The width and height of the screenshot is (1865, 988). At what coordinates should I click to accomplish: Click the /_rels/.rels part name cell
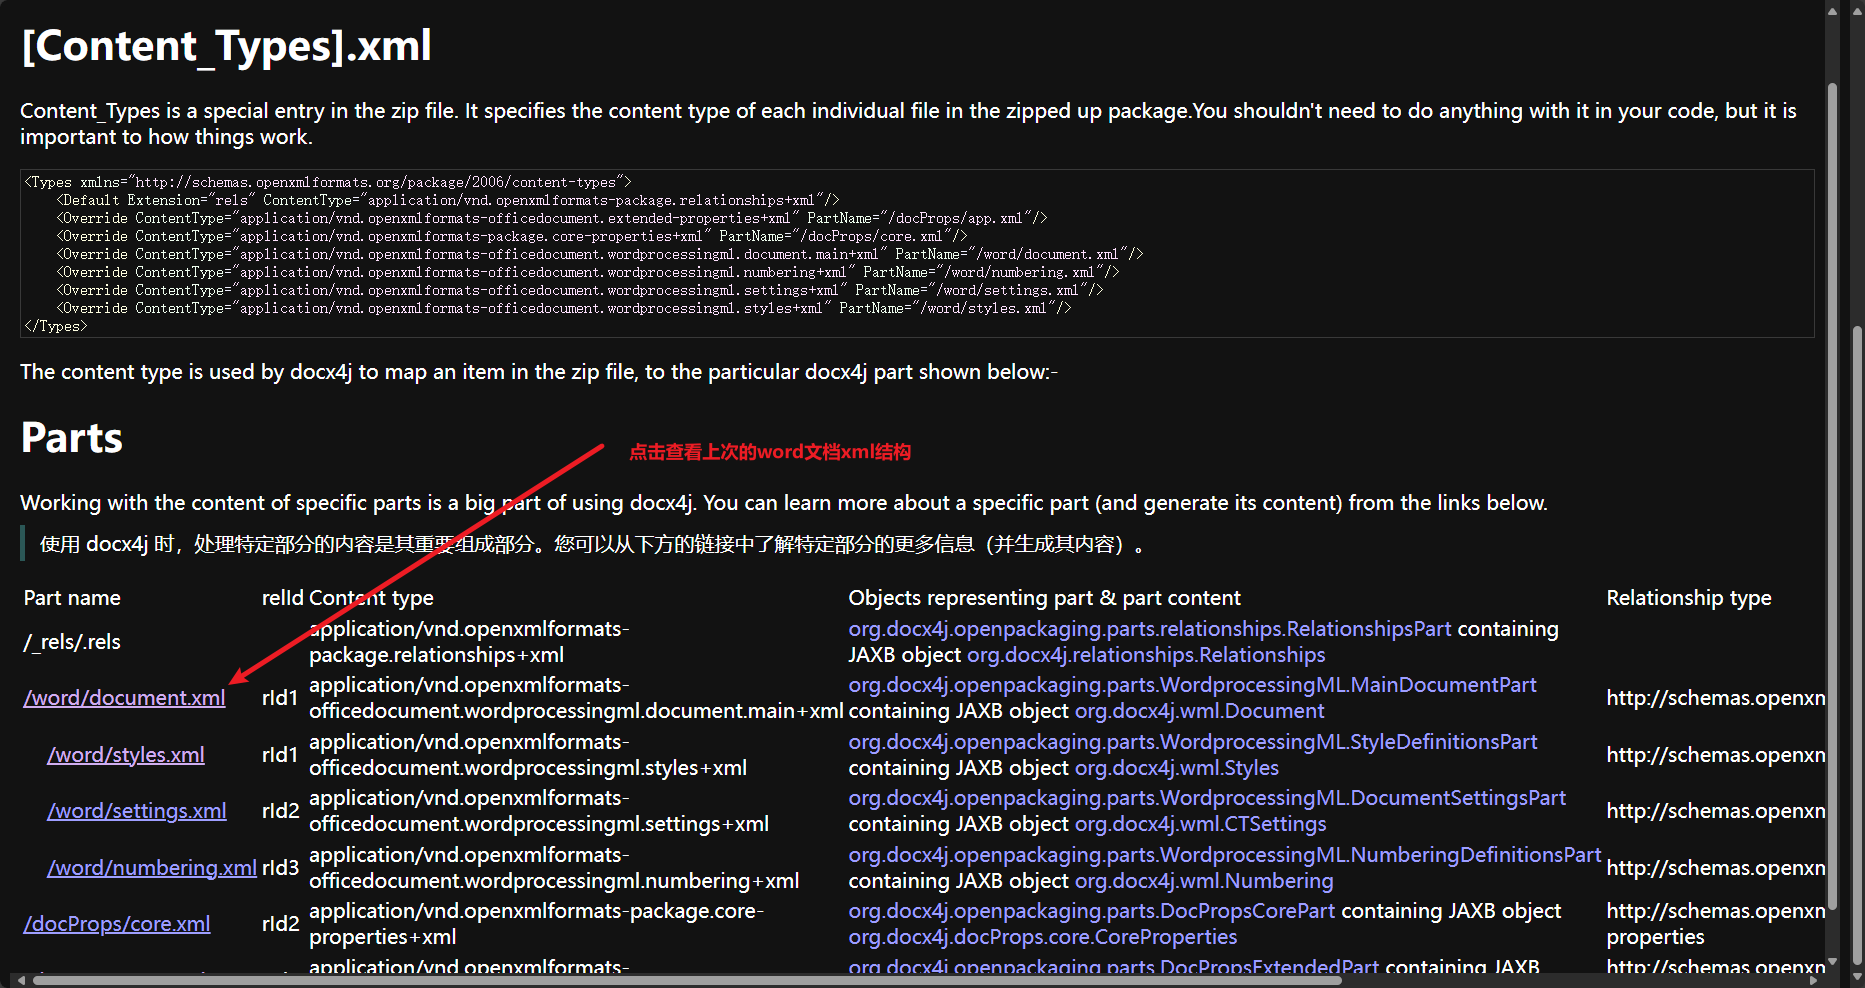[x=72, y=642]
